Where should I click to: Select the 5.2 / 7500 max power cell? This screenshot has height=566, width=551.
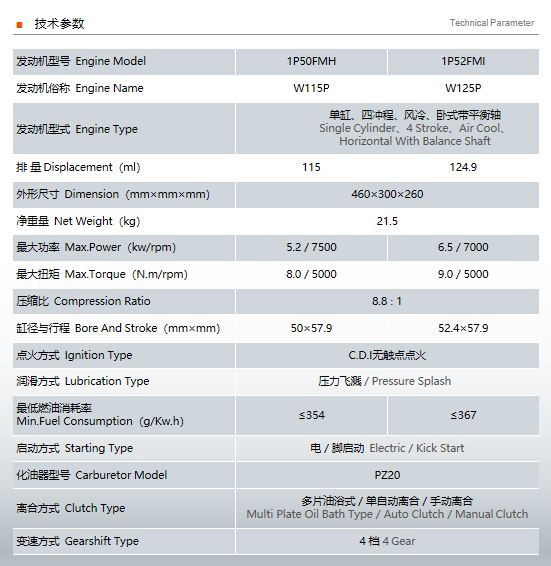[311, 248]
